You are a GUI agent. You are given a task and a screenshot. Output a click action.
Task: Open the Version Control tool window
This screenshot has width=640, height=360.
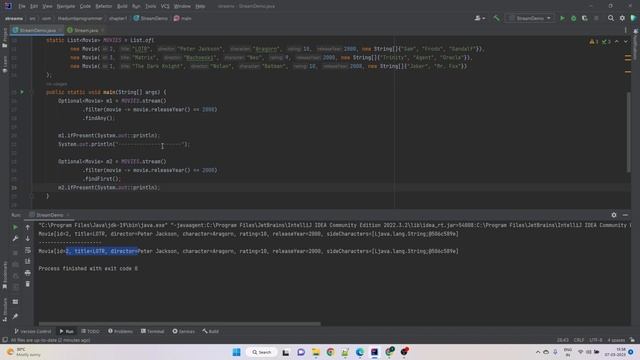(x=33, y=331)
